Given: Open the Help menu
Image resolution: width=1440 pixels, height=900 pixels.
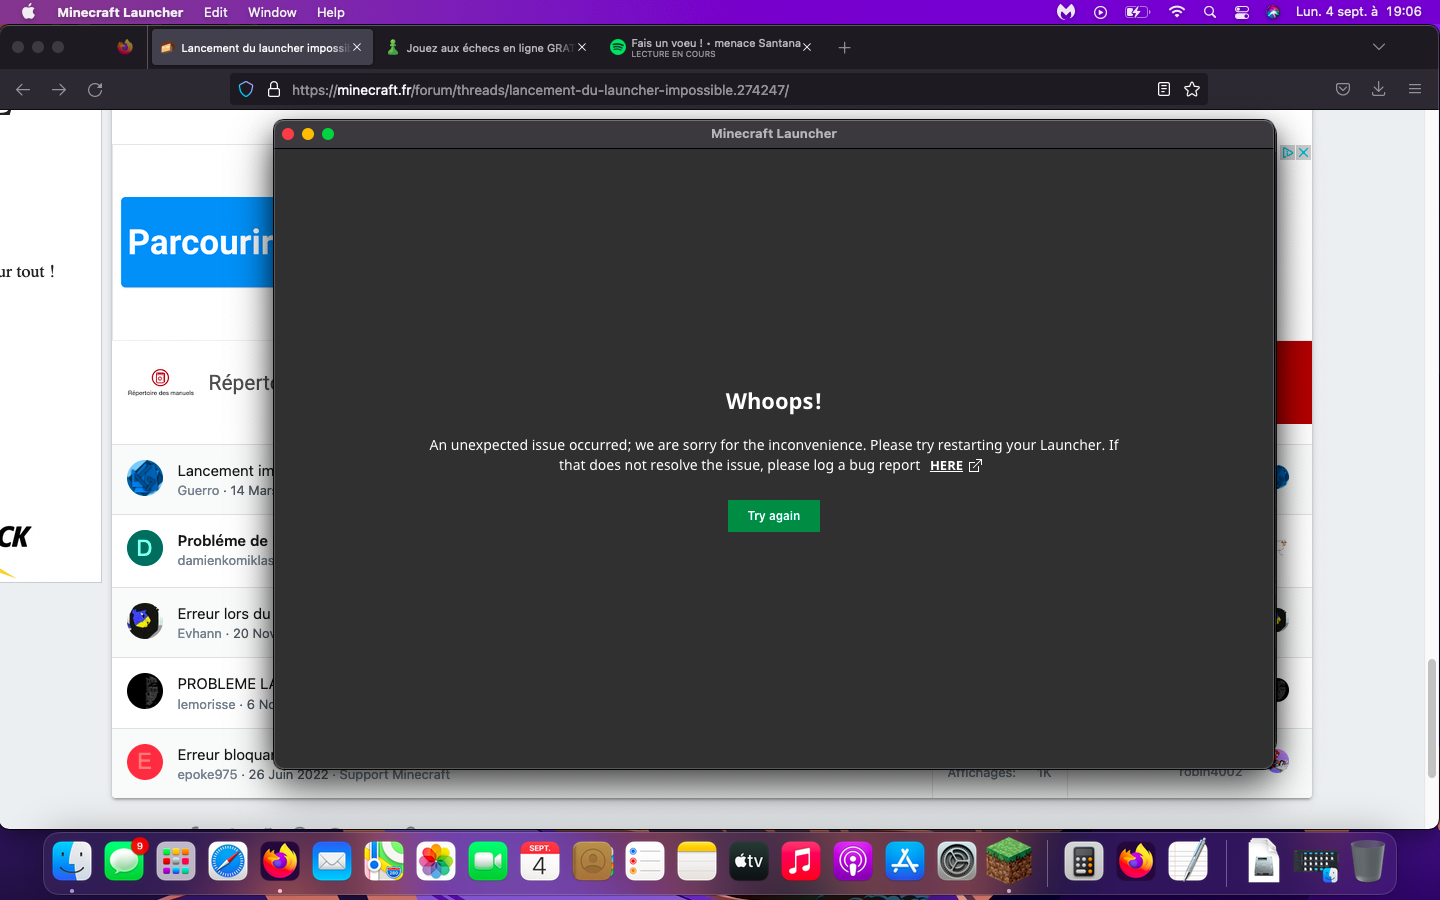Looking at the screenshot, I should click(330, 12).
